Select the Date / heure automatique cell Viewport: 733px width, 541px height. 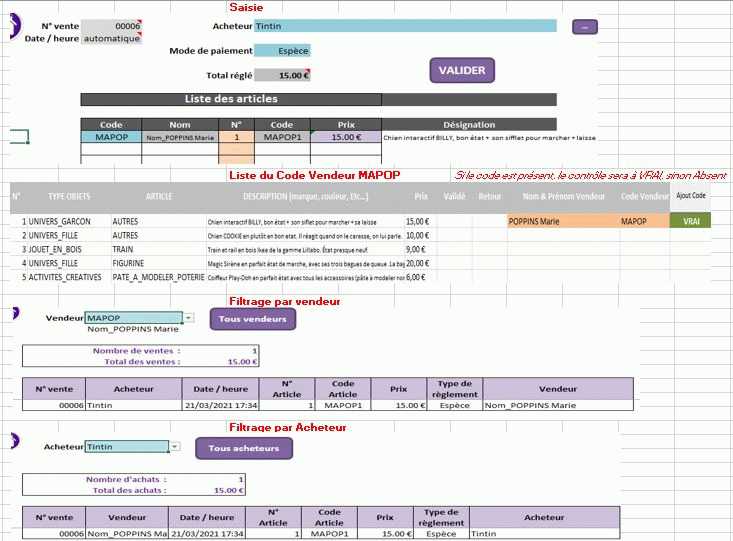point(111,38)
